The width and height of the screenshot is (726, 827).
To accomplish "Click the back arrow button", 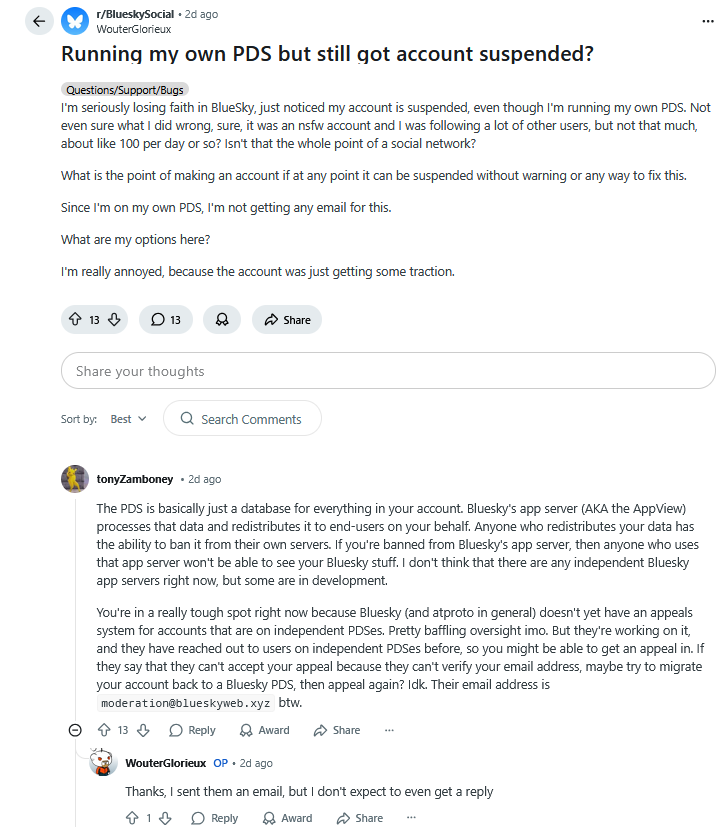I will 39,21.
